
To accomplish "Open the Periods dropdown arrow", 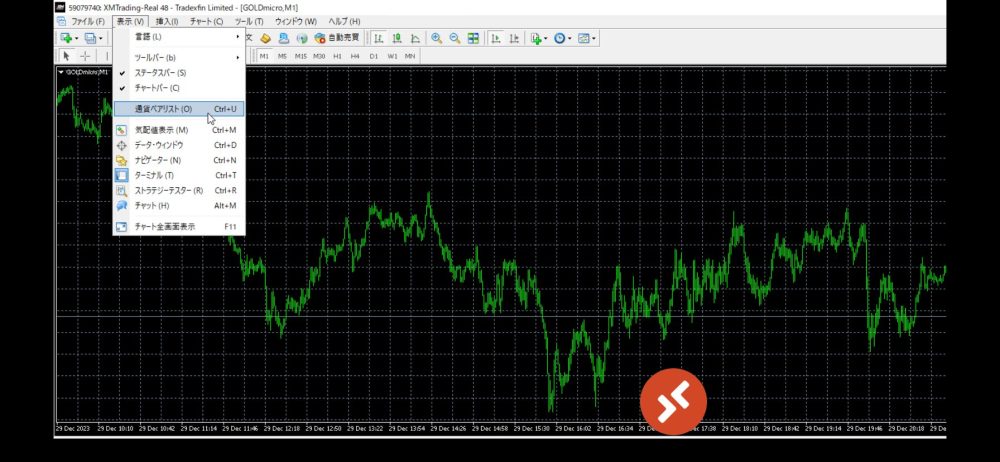I will point(570,38).
